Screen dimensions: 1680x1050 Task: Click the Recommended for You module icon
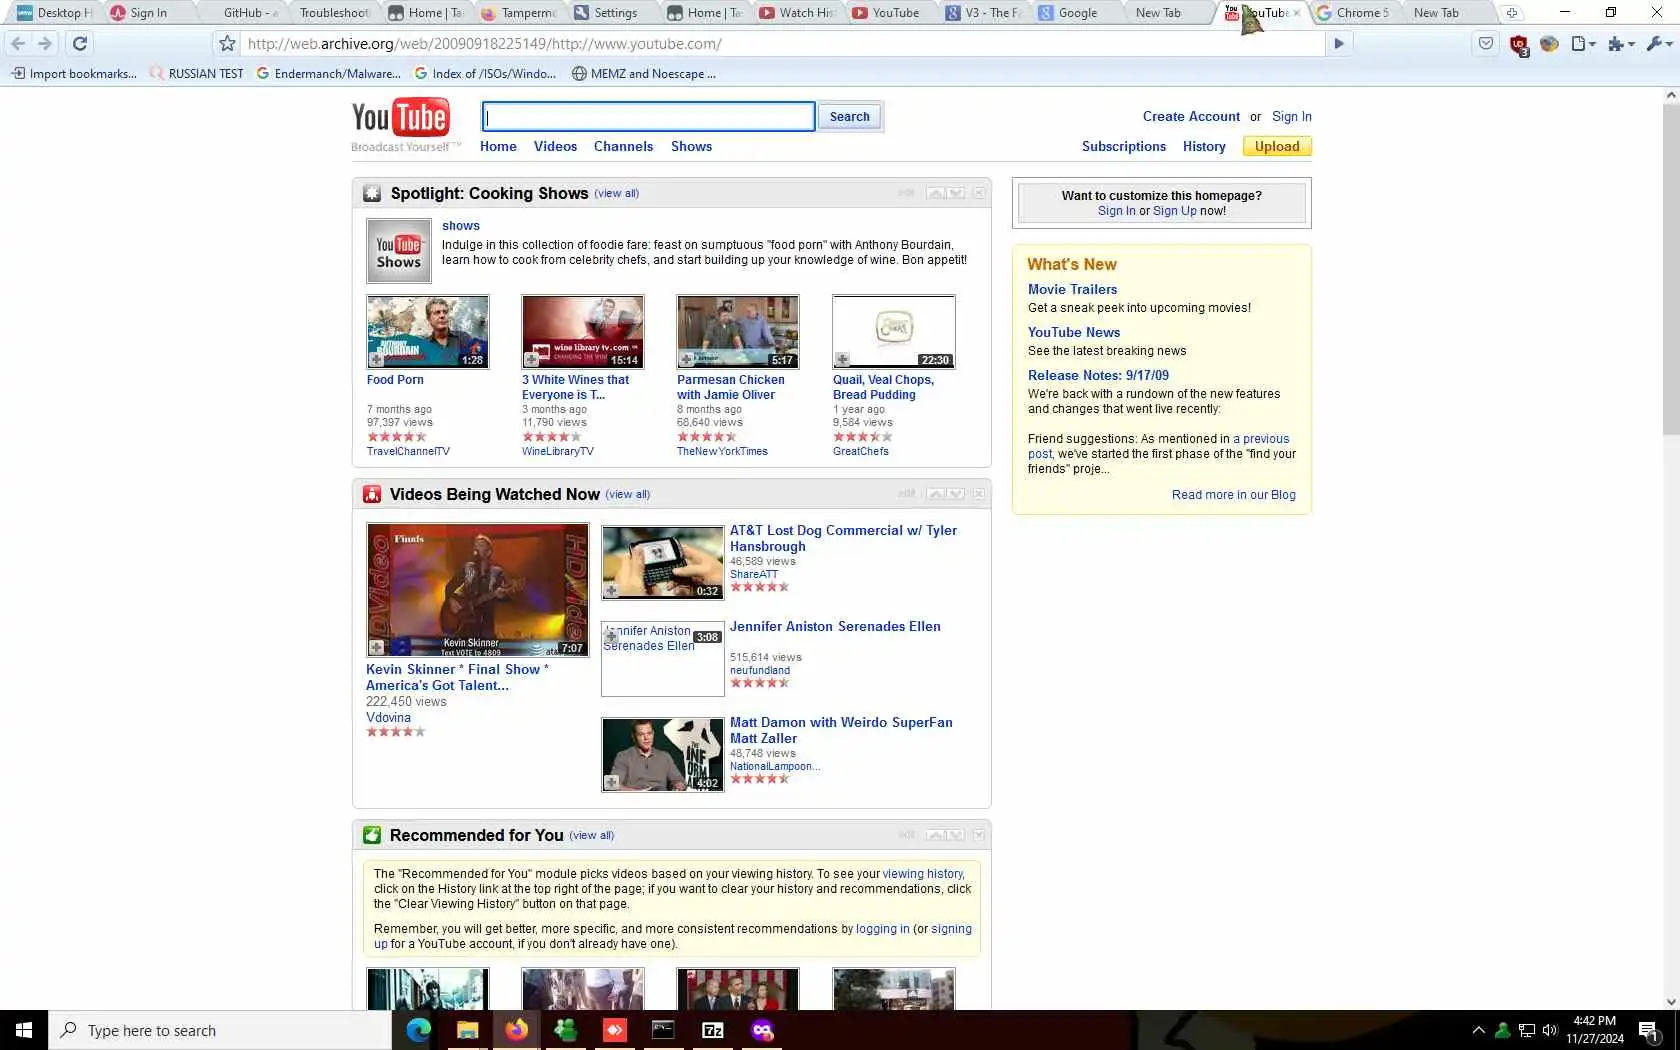372,835
